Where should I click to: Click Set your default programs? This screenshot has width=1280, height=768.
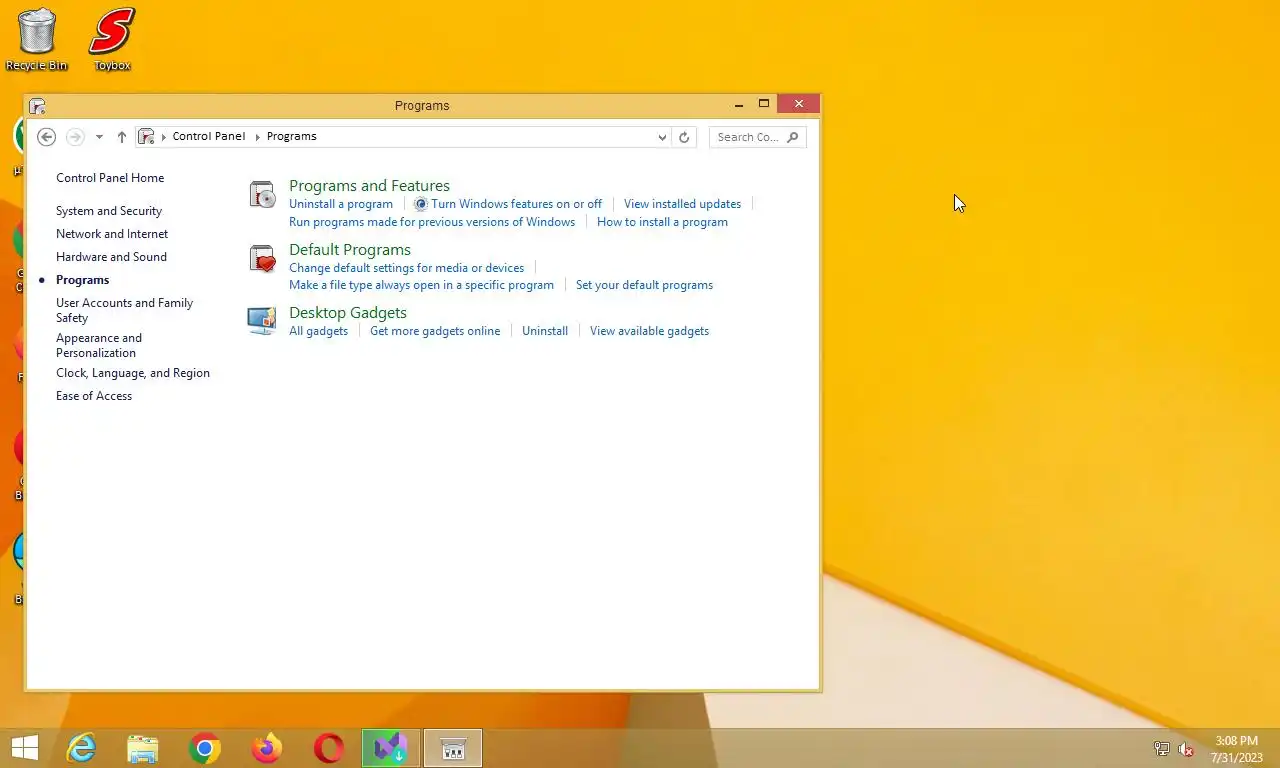tap(644, 285)
